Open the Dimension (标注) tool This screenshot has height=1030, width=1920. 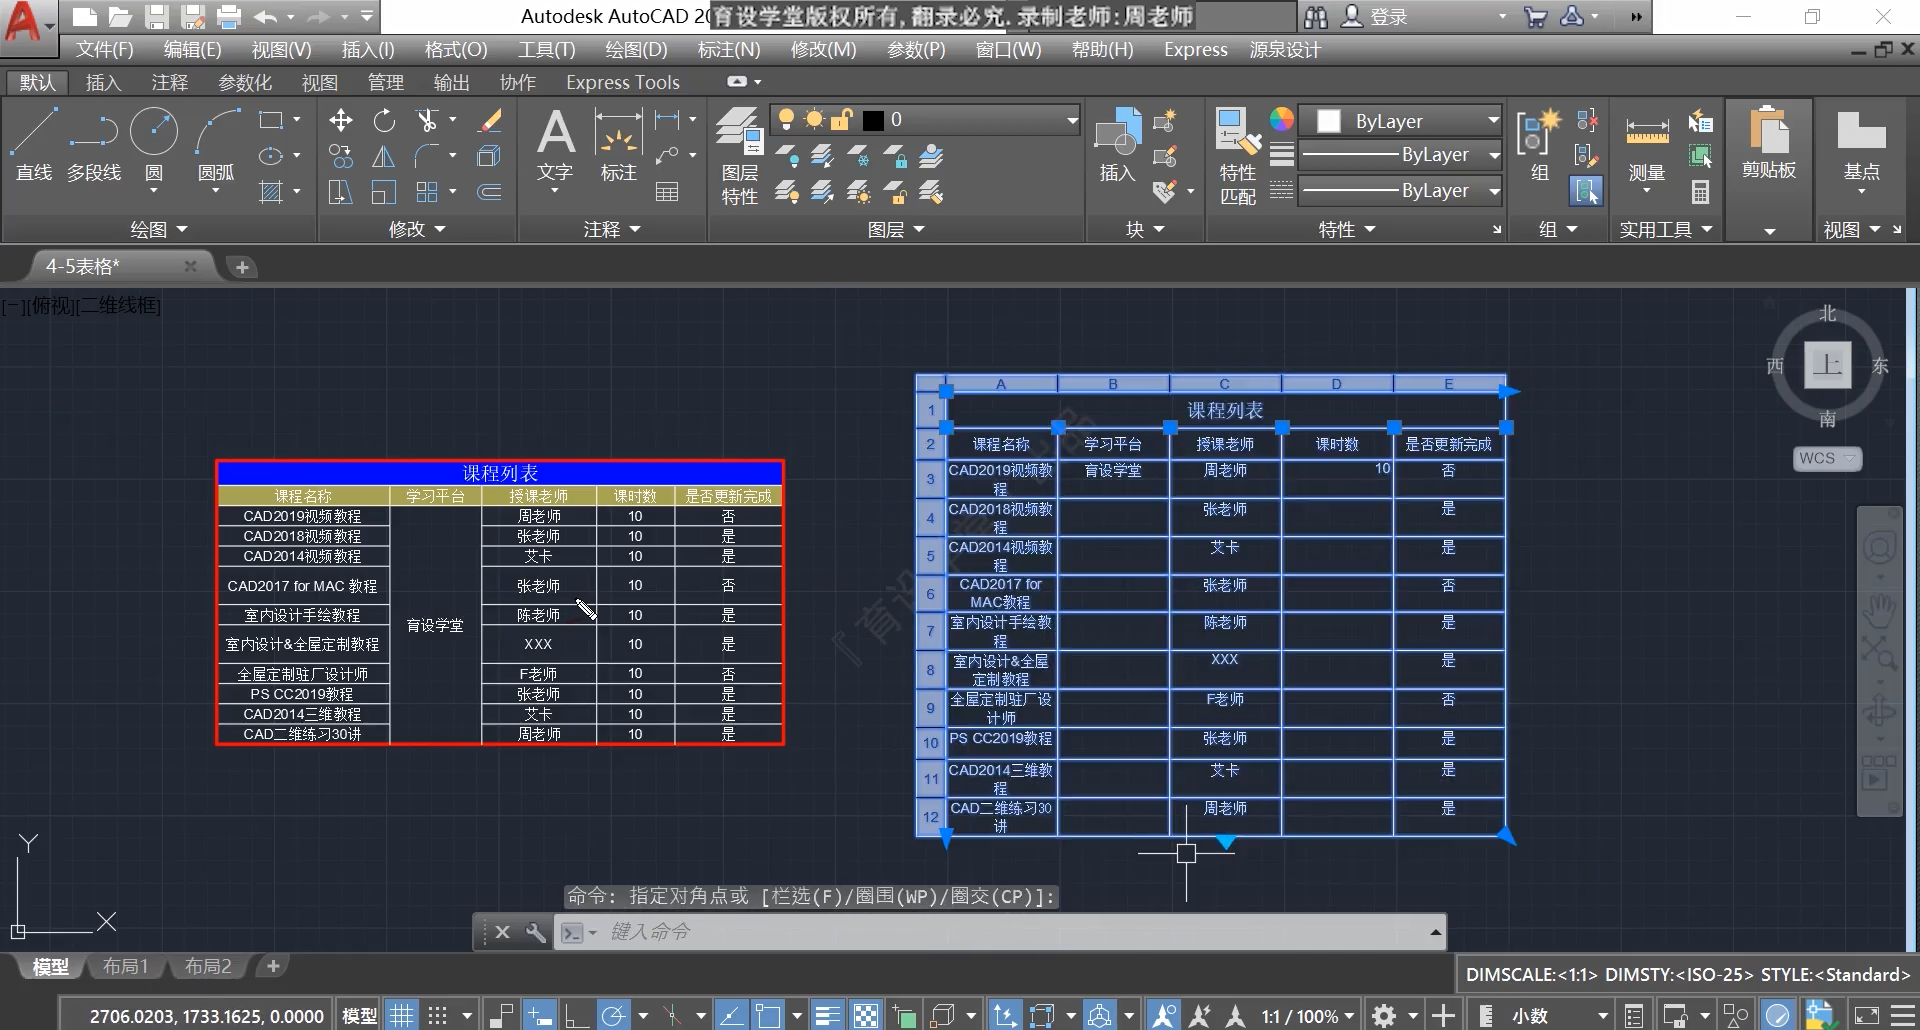coord(618,146)
